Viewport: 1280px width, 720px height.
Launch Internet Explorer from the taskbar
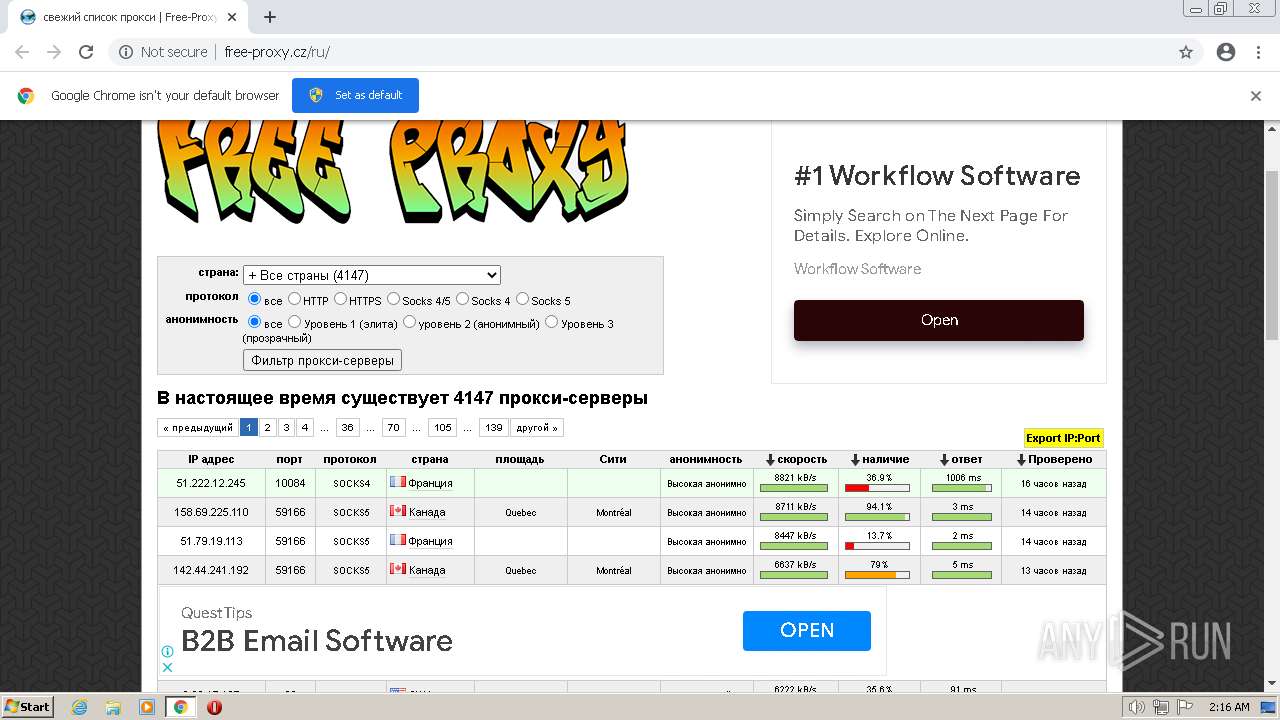[x=79, y=707]
